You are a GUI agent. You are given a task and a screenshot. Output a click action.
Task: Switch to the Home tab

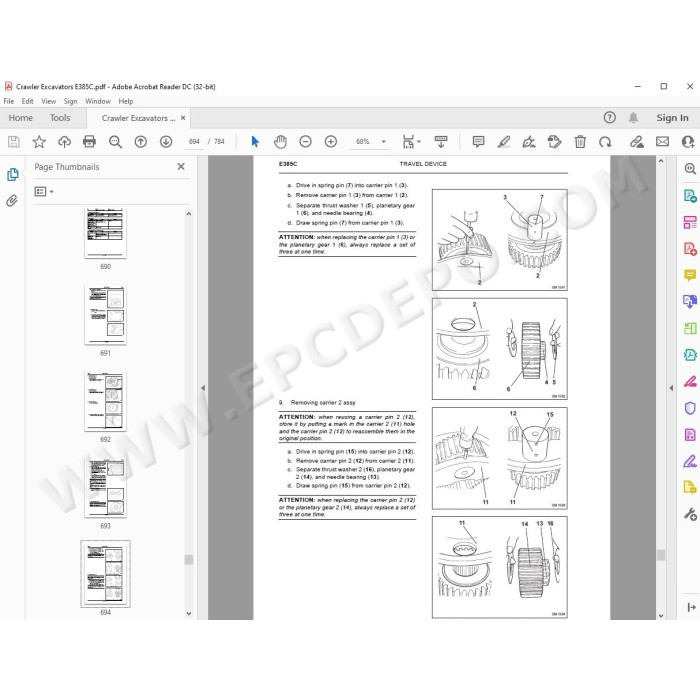(x=21, y=118)
